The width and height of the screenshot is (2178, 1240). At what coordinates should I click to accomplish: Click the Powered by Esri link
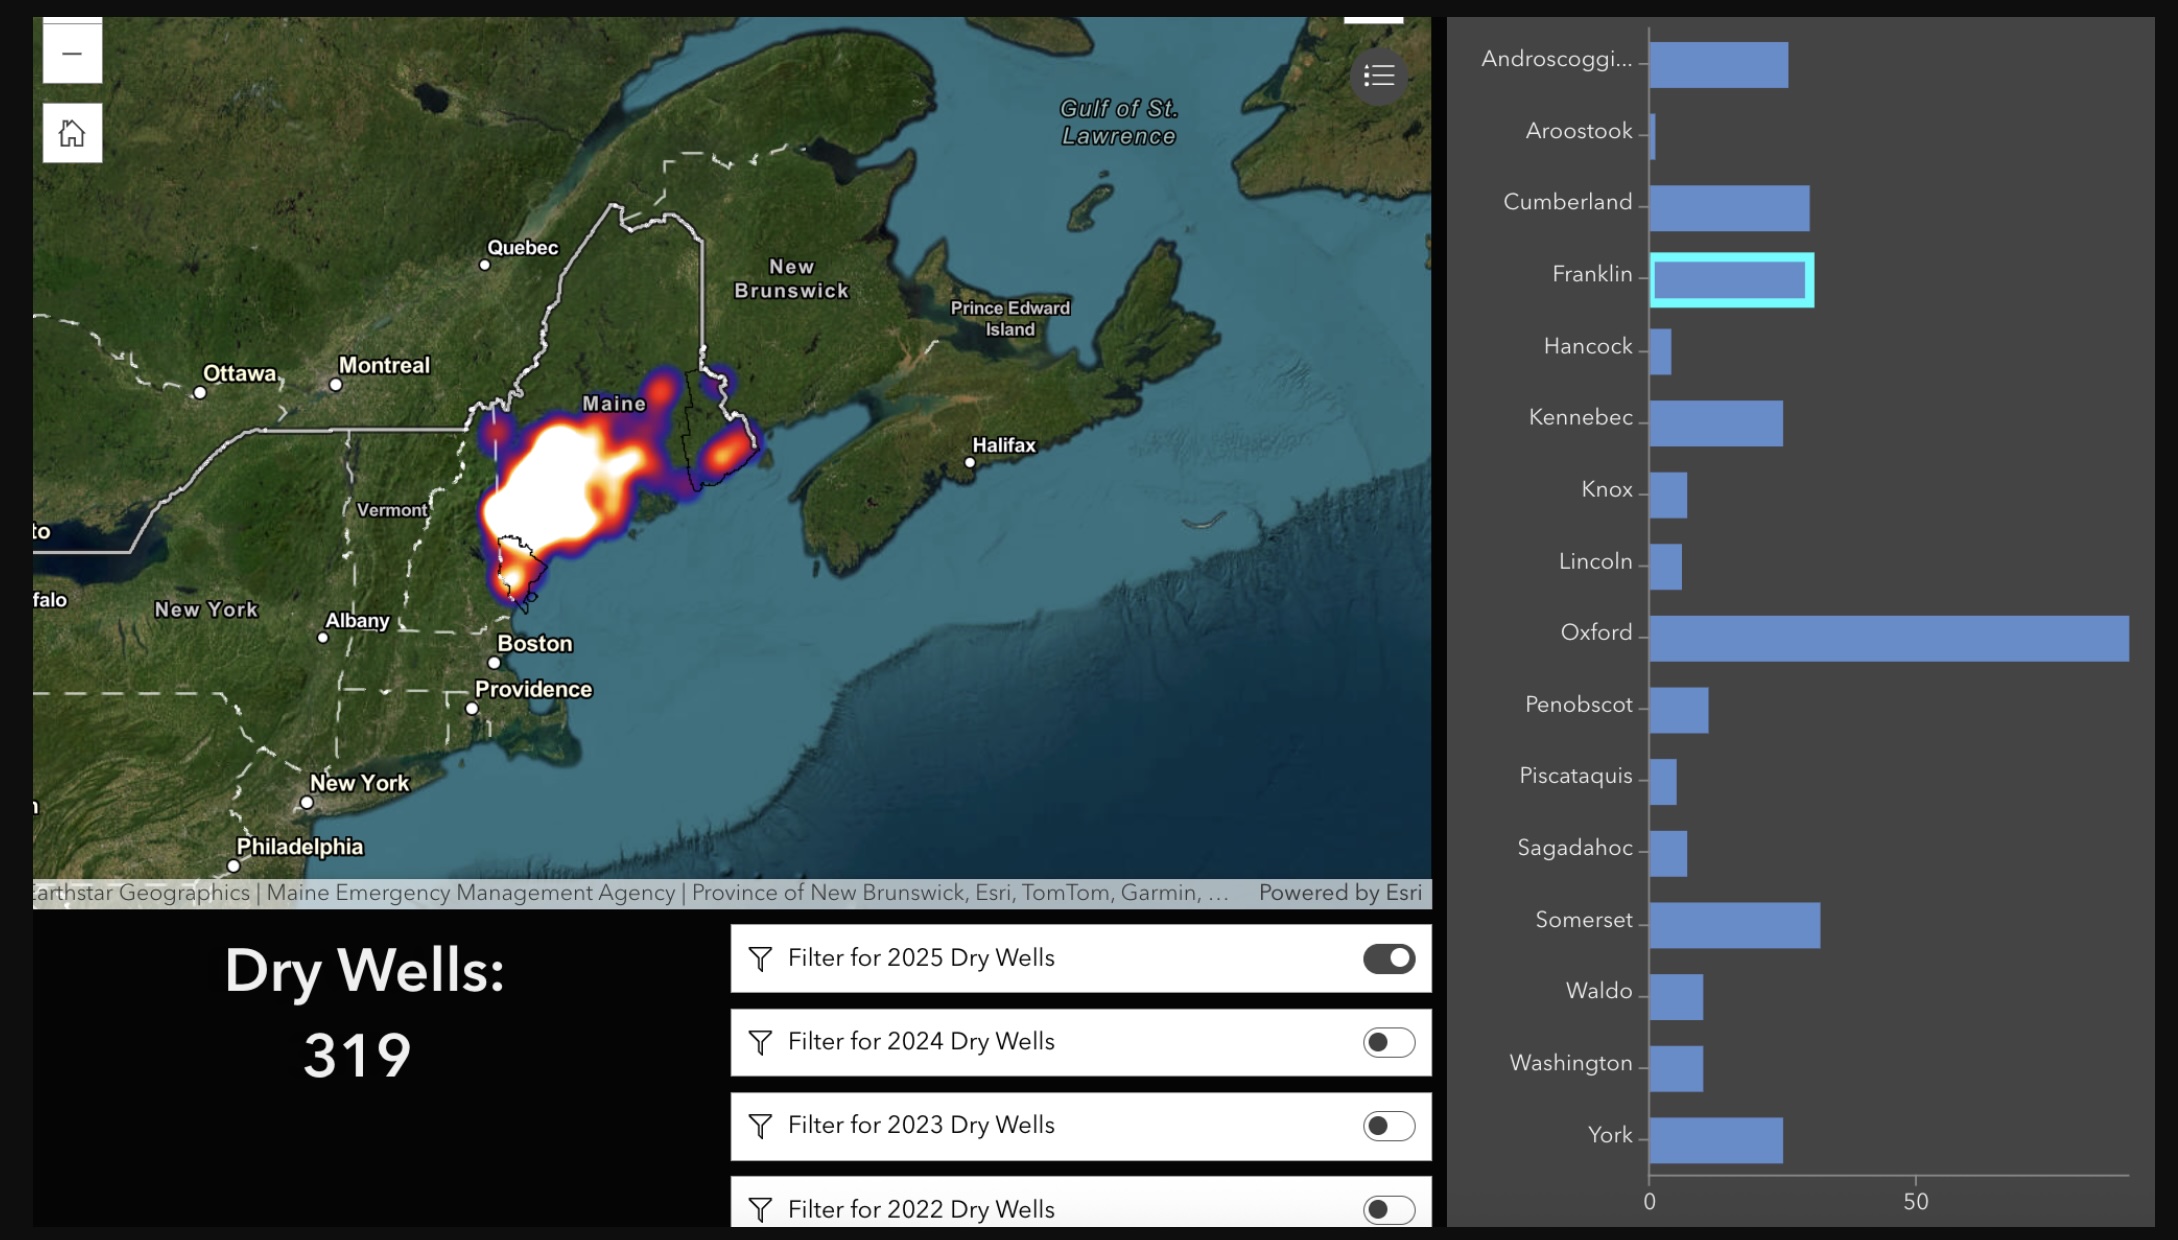point(1339,893)
